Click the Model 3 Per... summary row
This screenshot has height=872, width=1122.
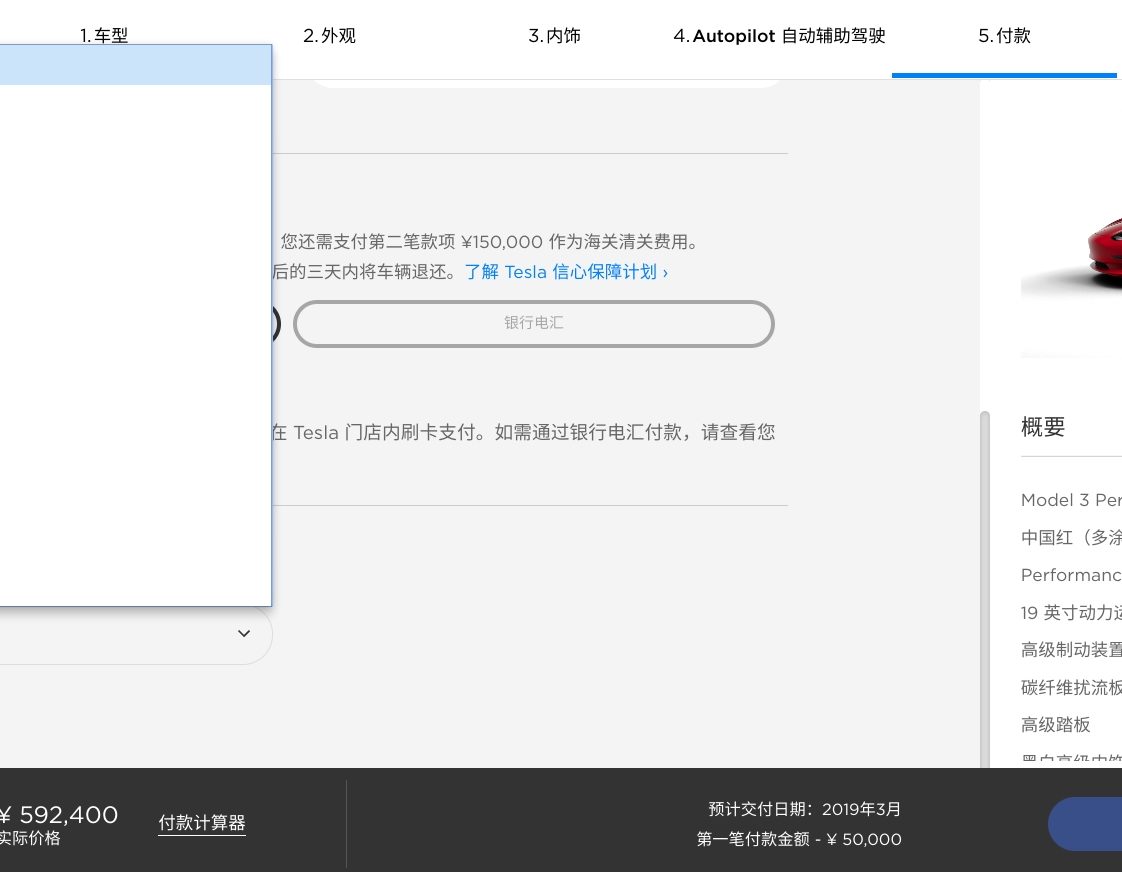pyautogui.click(x=1071, y=500)
